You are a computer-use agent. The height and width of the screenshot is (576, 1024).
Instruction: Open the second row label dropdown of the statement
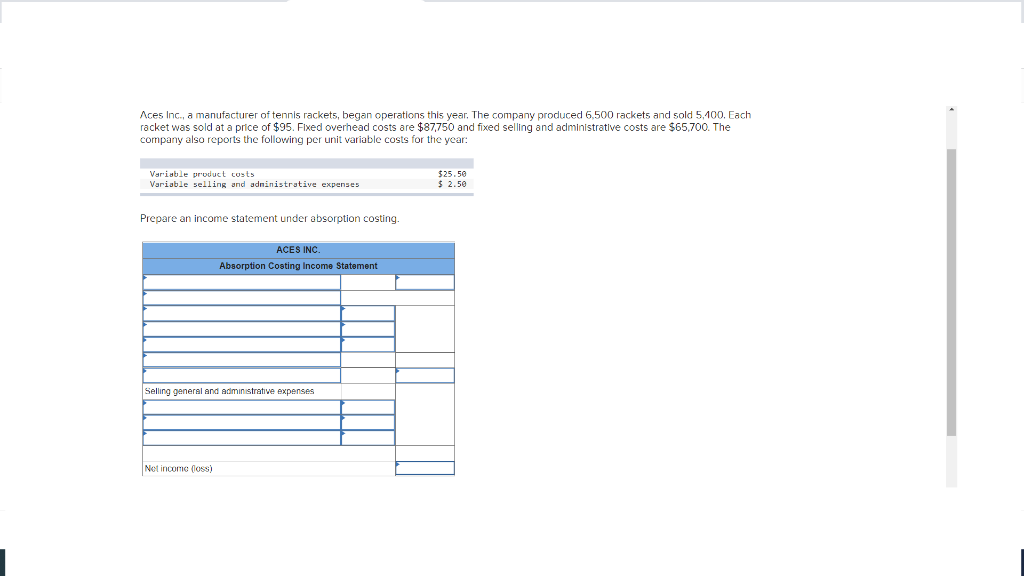click(x=242, y=298)
